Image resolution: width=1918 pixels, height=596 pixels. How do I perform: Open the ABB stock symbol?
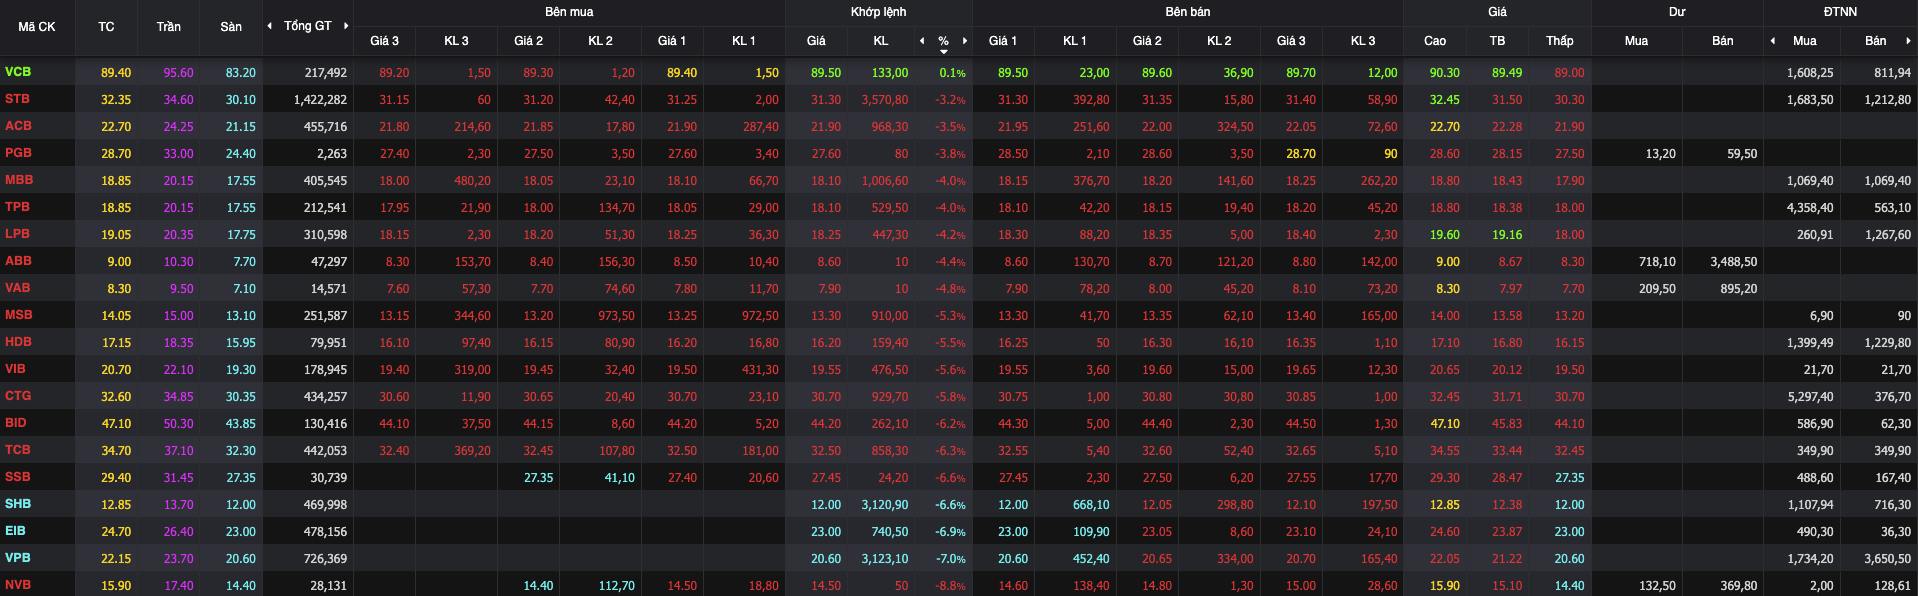[x=18, y=261]
